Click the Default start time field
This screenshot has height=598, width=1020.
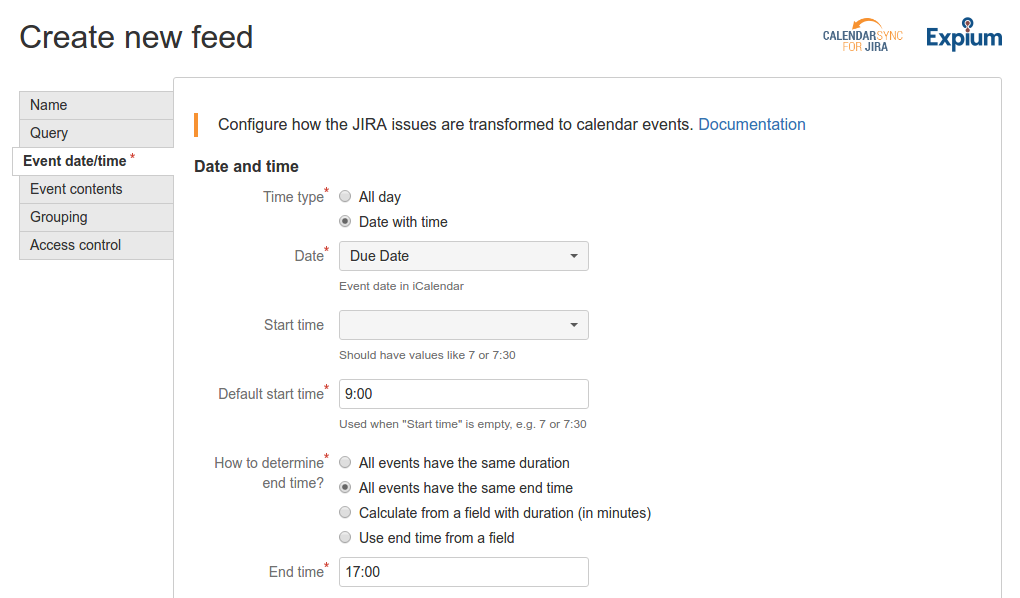coord(463,394)
